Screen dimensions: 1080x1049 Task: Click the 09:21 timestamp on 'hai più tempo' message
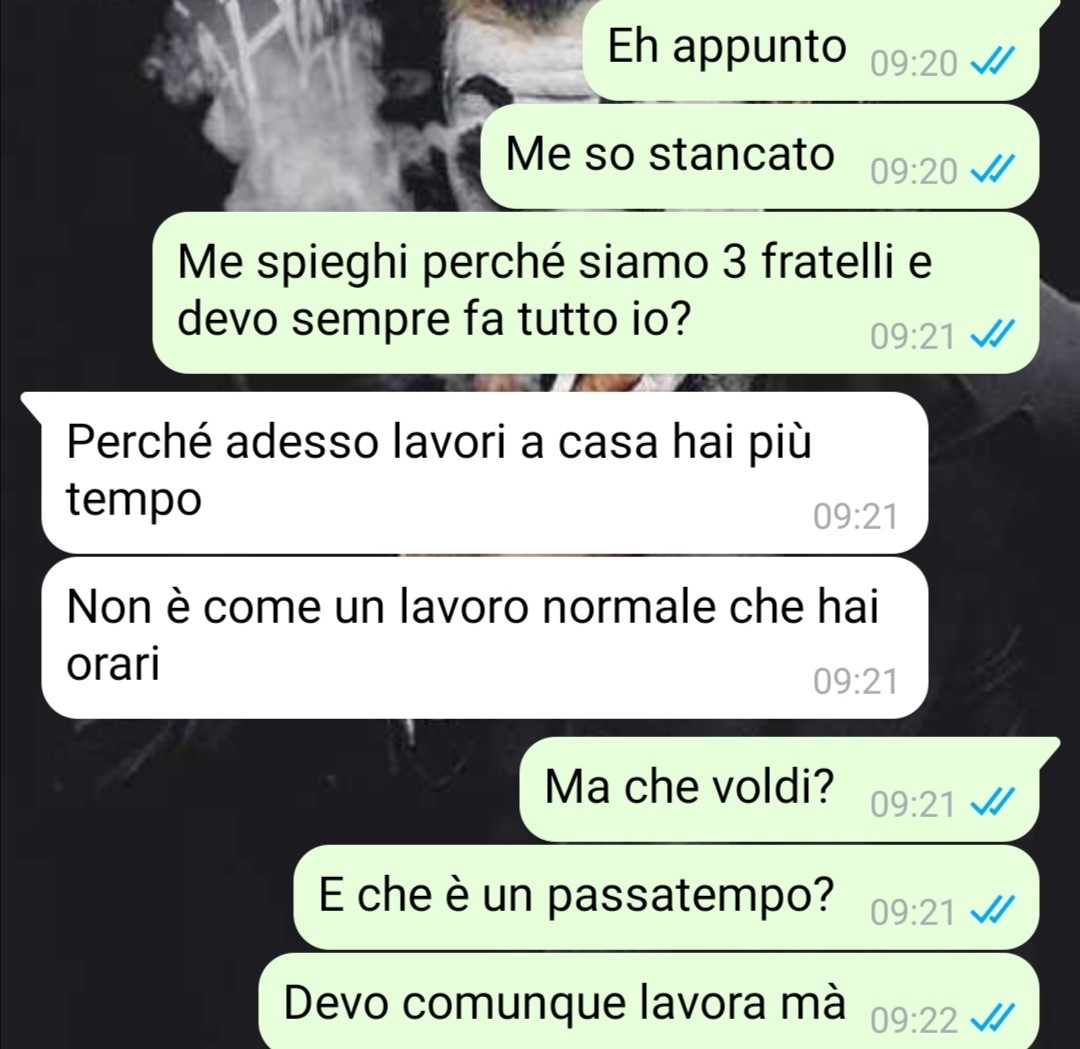coord(855,516)
